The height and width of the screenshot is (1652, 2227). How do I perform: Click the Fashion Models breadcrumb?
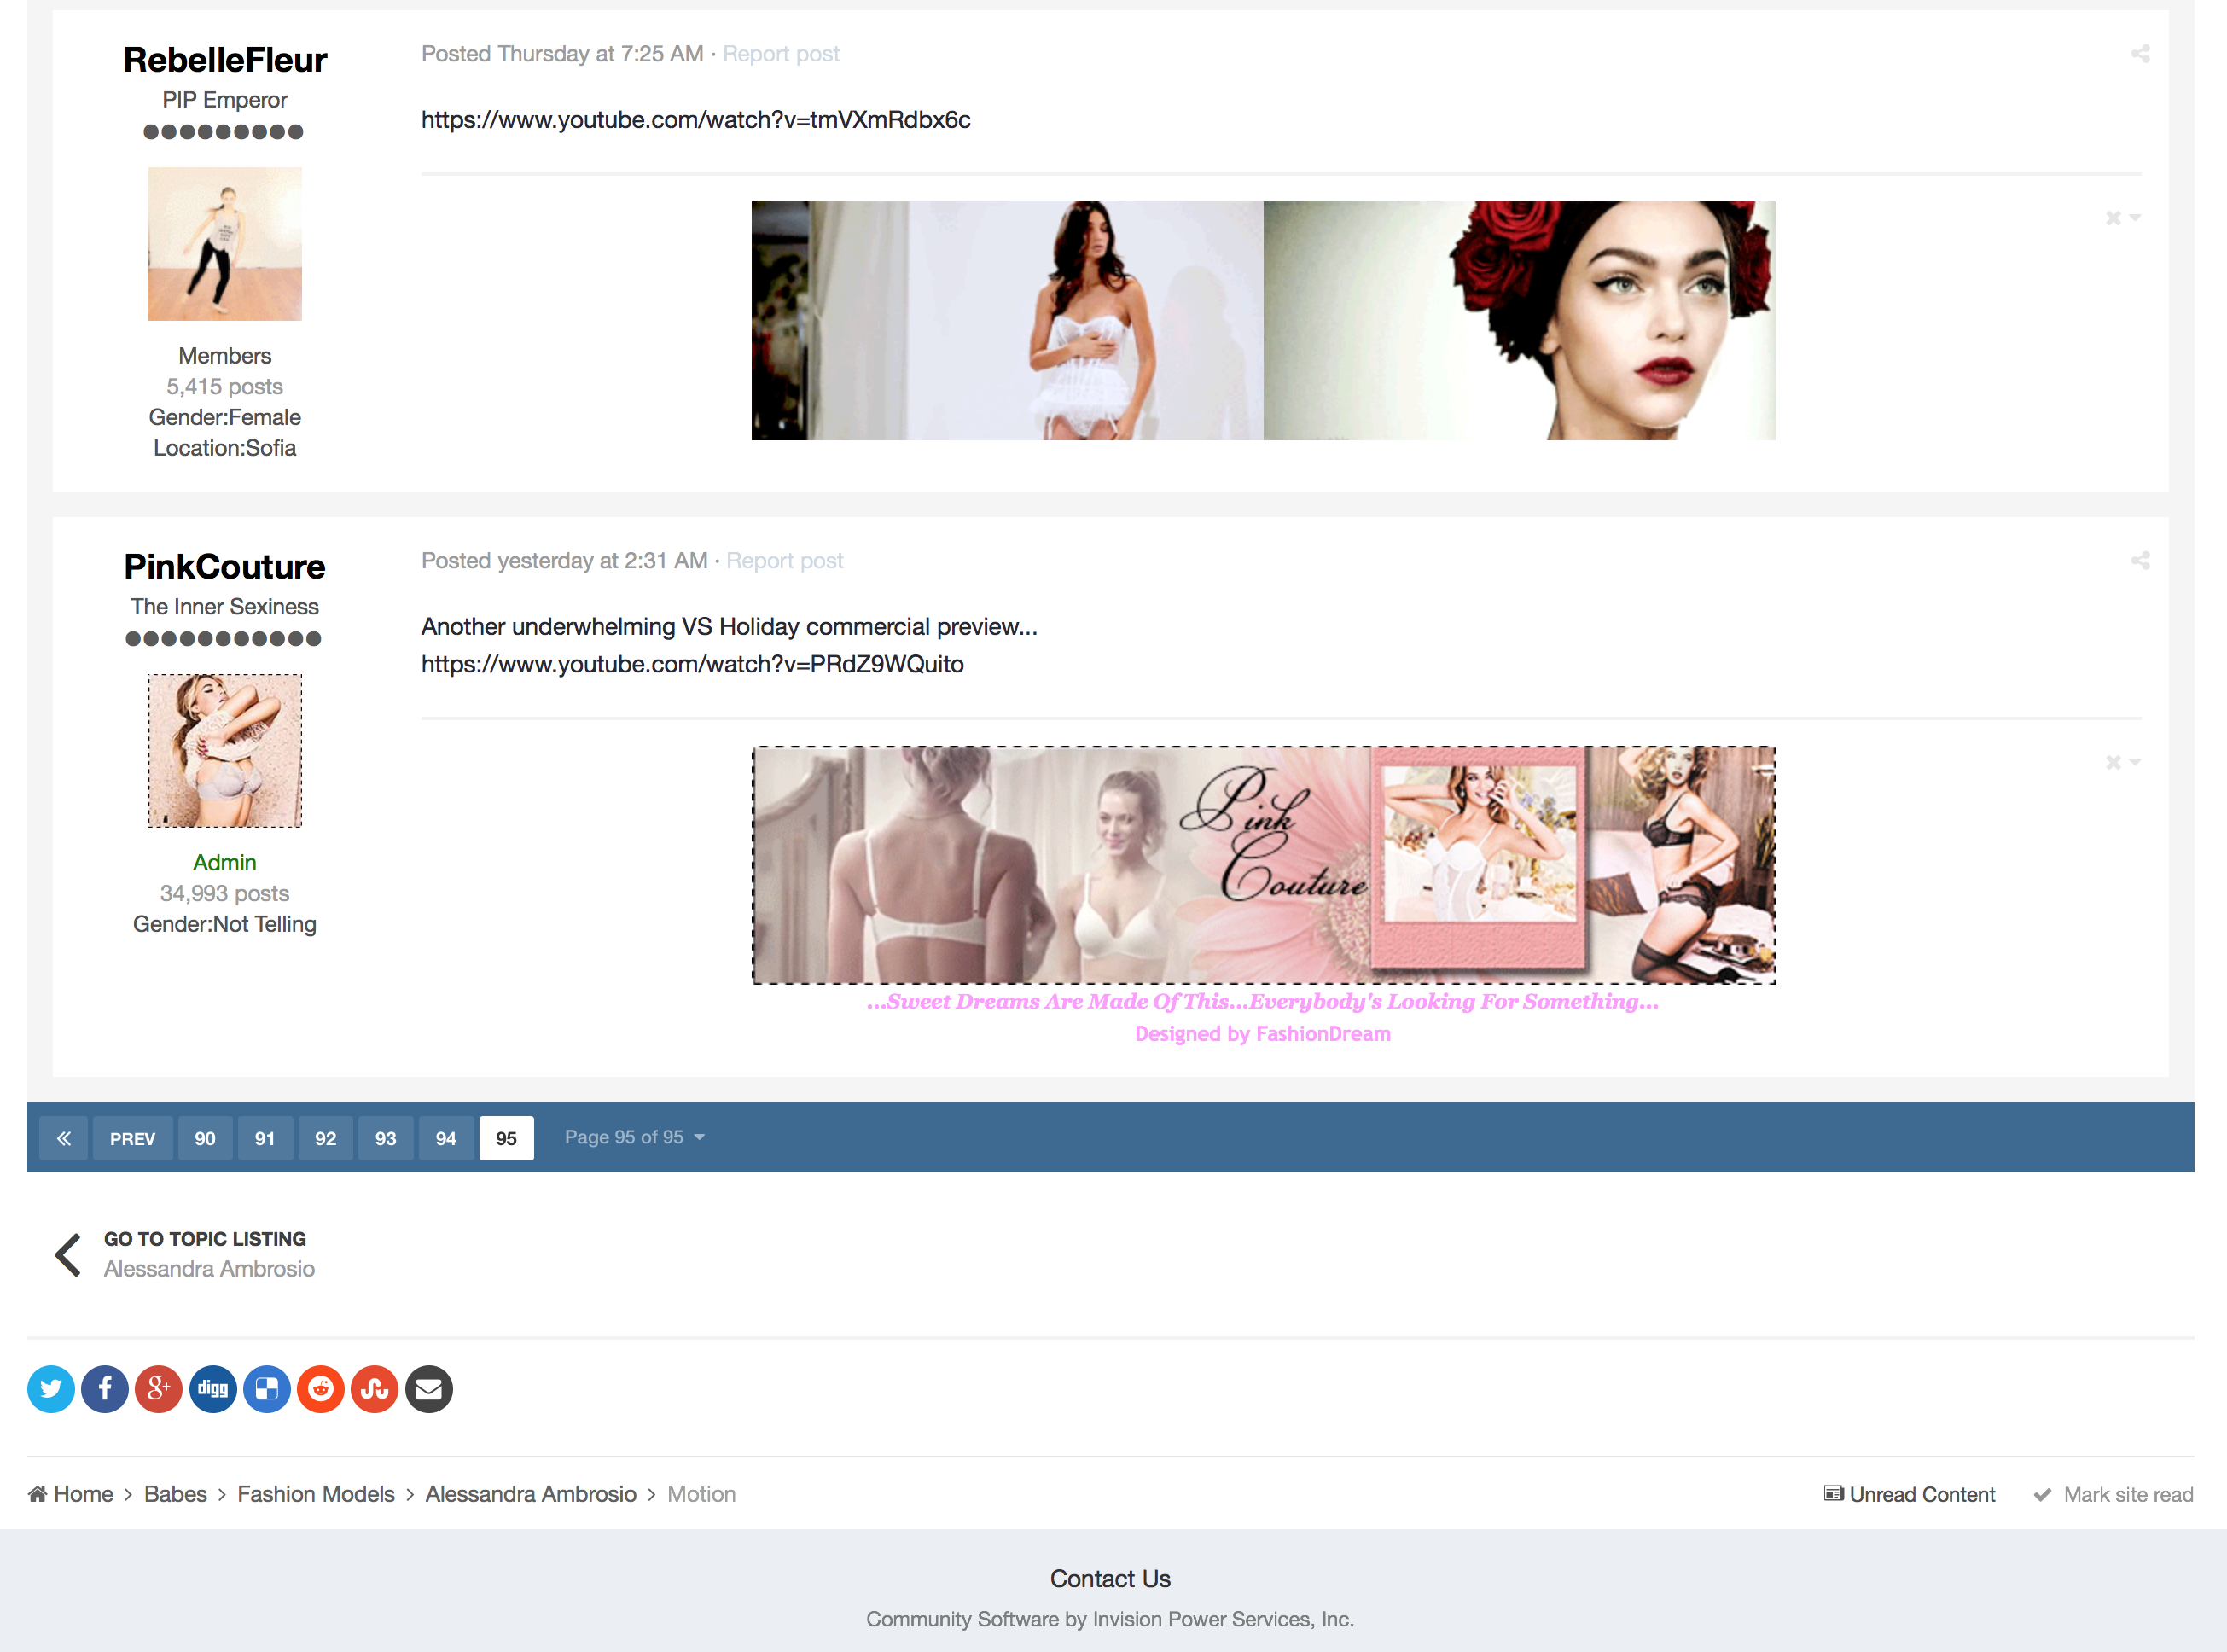click(315, 1494)
